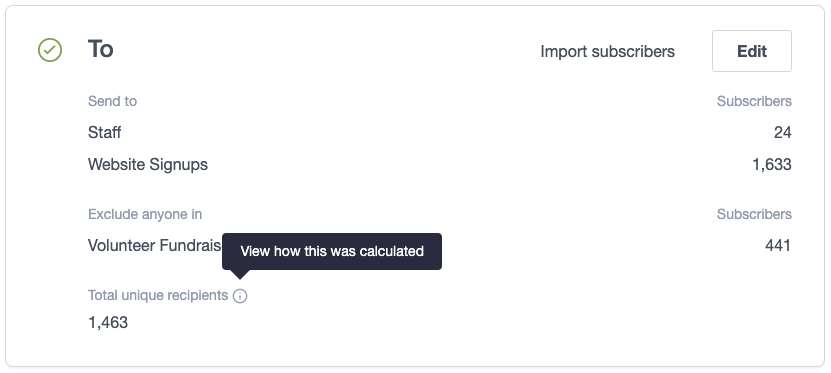This screenshot has width=831, height=373.
Task: Click the Subscribers header above Staff count
Action: pos(754,101)
